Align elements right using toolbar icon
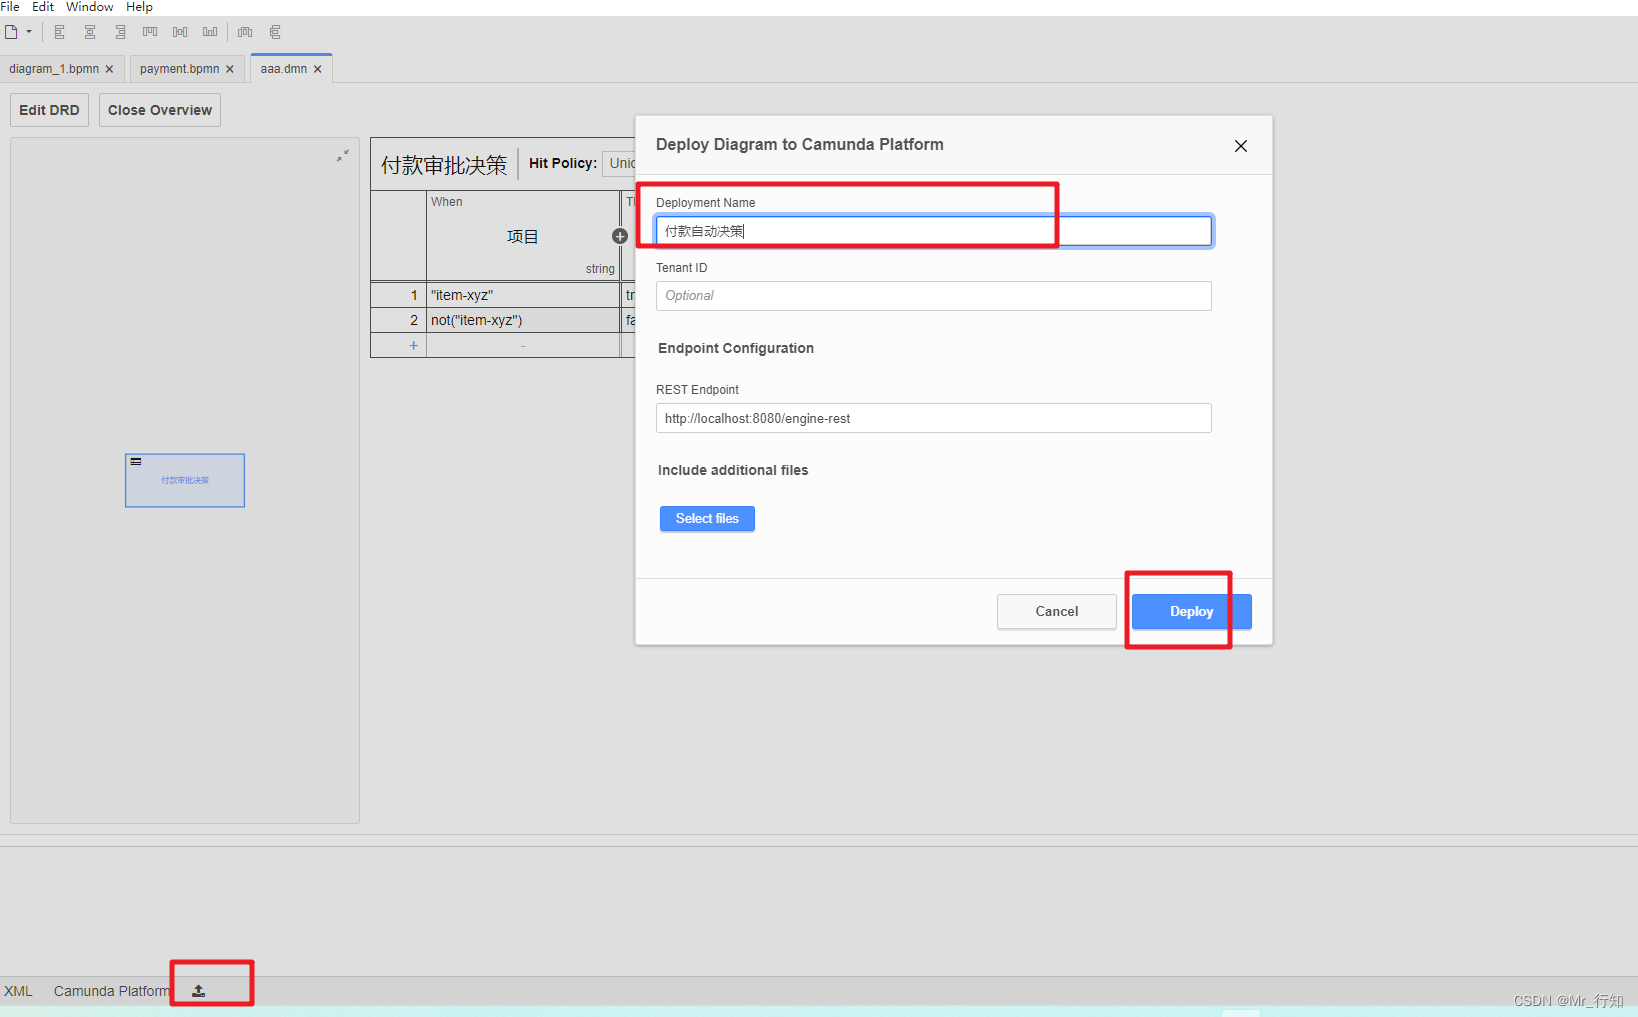The image size is (1638, 1017). pyautogui.click(x=120, y=32)
